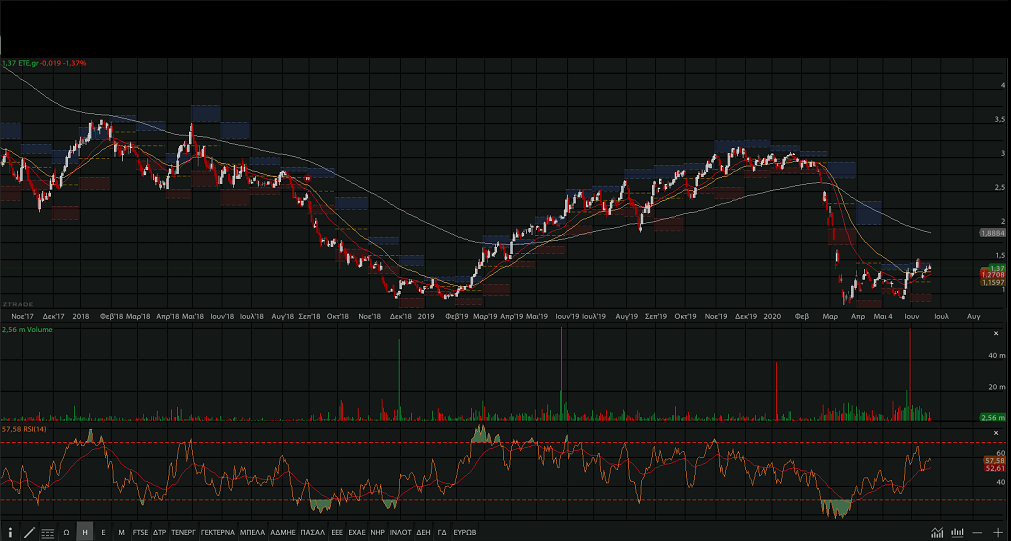Image resolution: width=1011 pixels, height=541 pixels.
Task: Zoom out with the minus icon
Action: pyautogui.click(x=977, y=533)
